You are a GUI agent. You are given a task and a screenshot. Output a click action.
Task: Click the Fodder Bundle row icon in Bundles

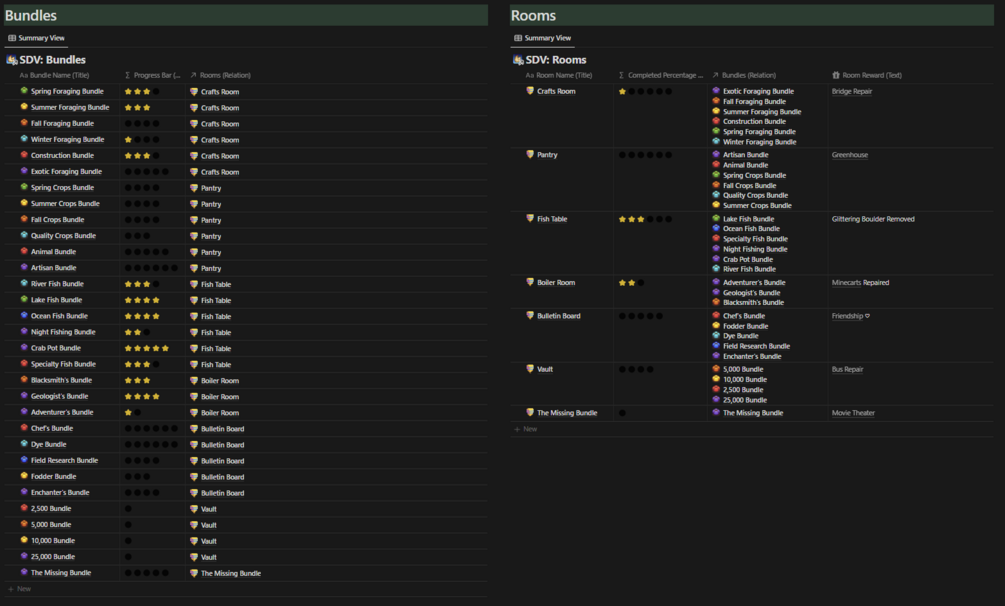24,476
